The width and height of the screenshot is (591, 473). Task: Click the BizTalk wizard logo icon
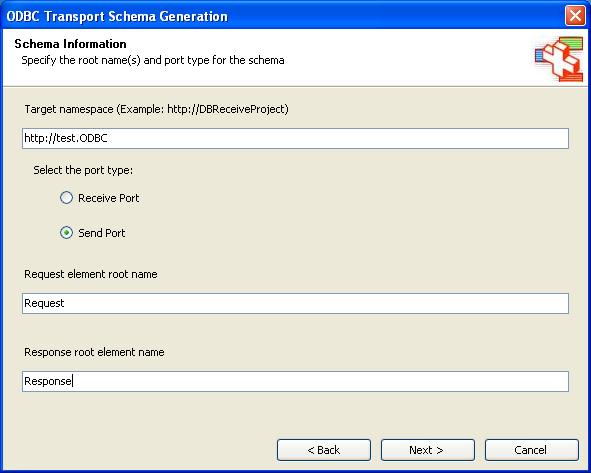pos(559,58)
